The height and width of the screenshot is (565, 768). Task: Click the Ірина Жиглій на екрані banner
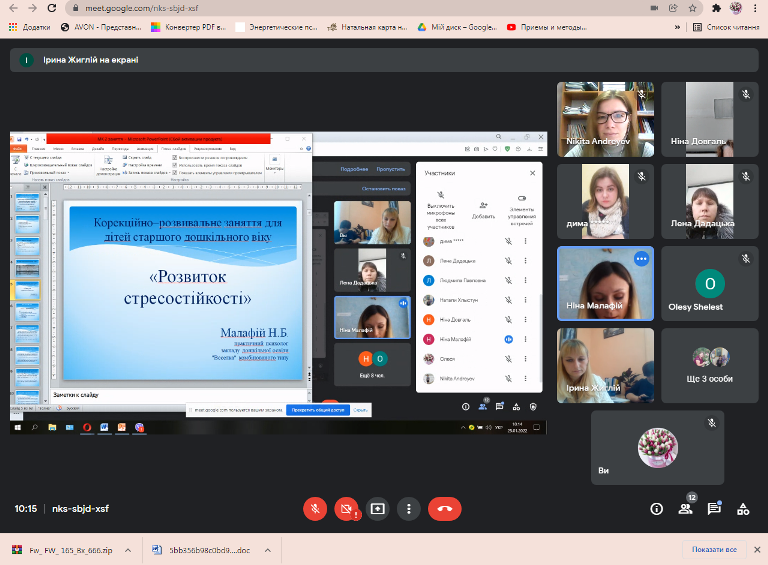coord(384,60)
